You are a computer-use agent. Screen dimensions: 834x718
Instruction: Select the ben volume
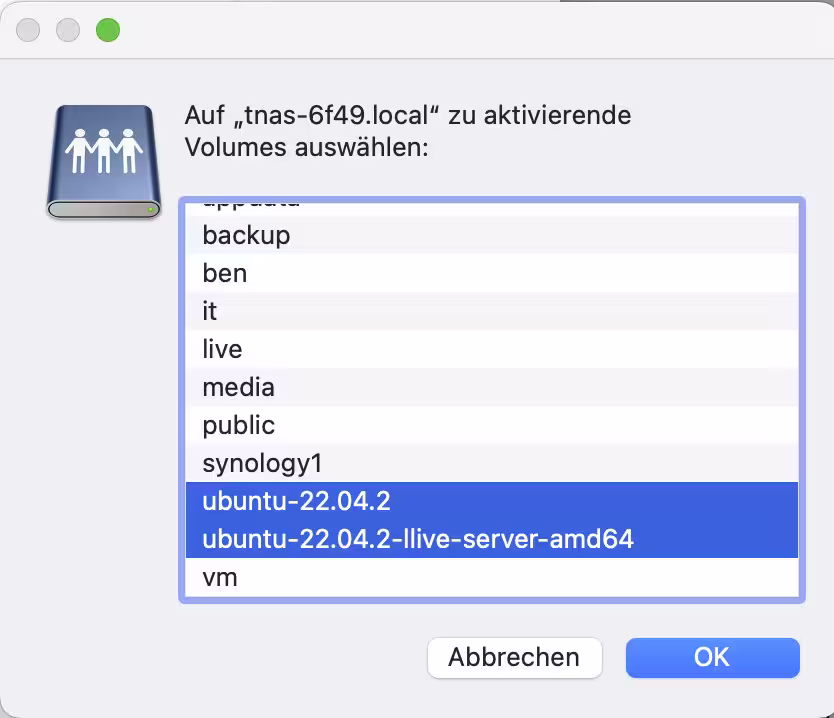pyautogui.click(x=492, y=273)
